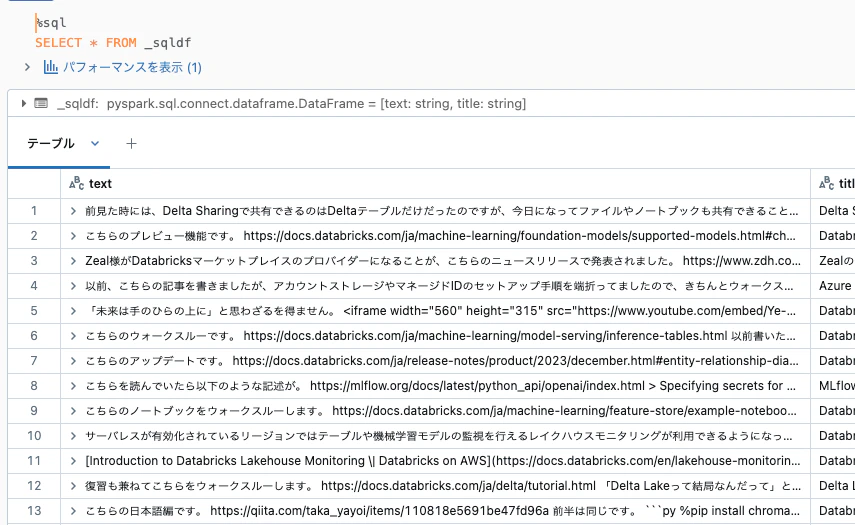Expand row 5 text cell with iframe

pyautogui.click(x=73, y=311)
